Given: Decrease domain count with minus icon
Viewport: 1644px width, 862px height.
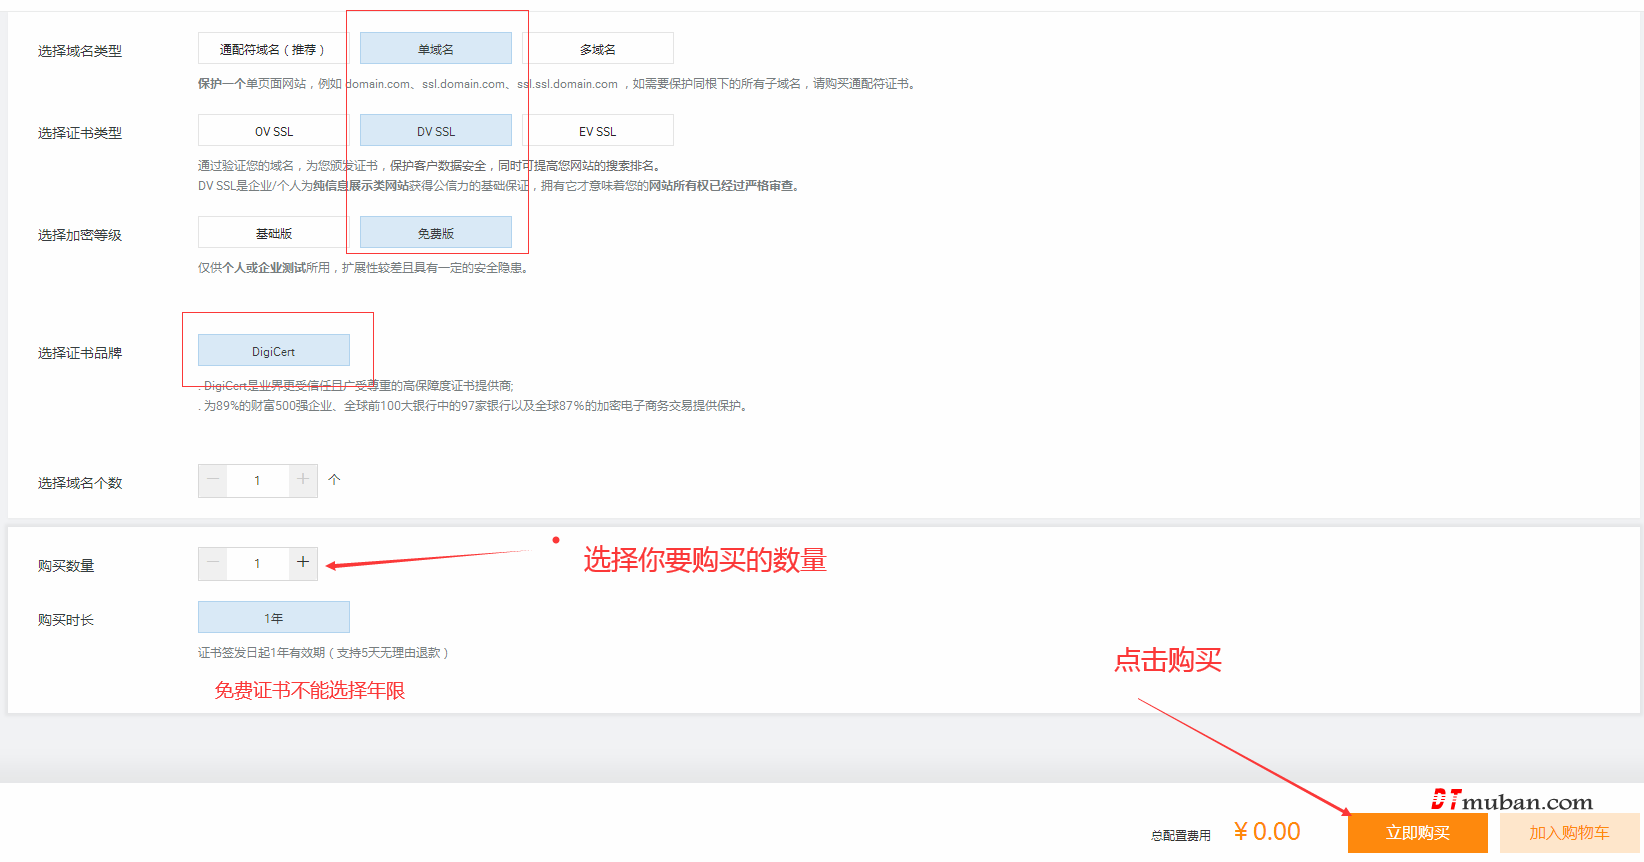Looking at the screenshot, I should [213, 480].
